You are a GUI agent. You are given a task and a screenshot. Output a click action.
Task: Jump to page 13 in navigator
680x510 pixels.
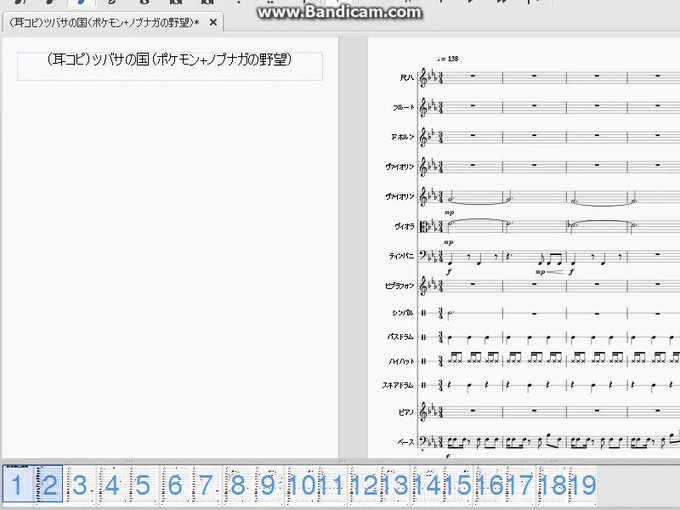396,484
